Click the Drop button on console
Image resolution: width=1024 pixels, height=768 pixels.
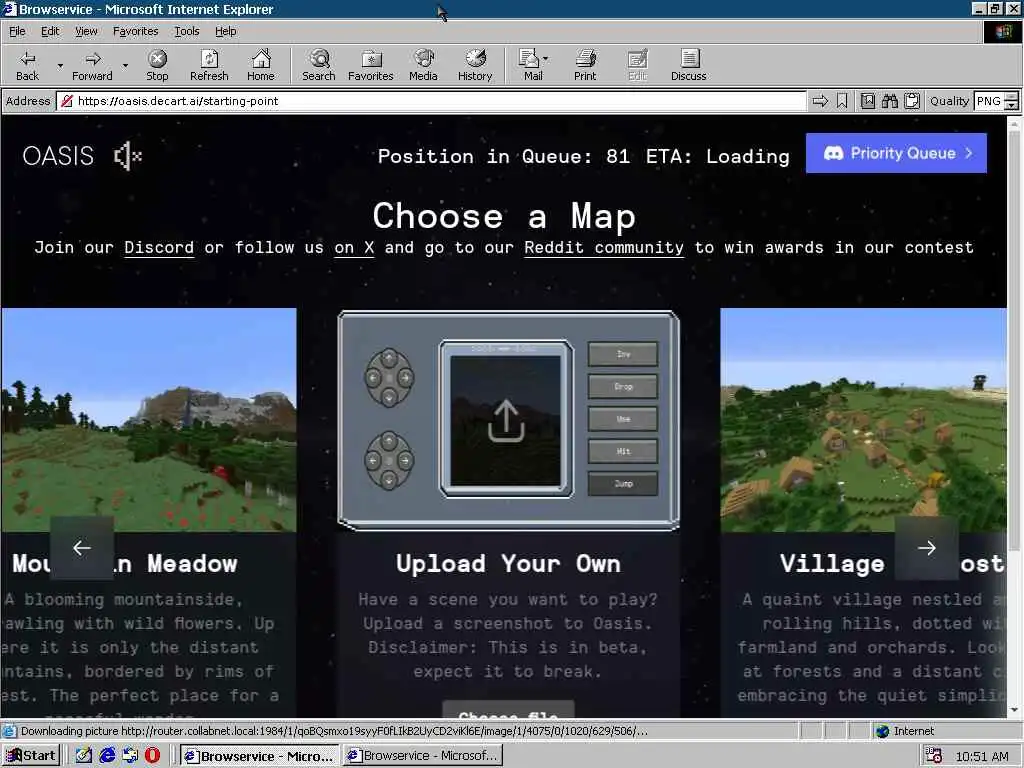click(623, 387)
